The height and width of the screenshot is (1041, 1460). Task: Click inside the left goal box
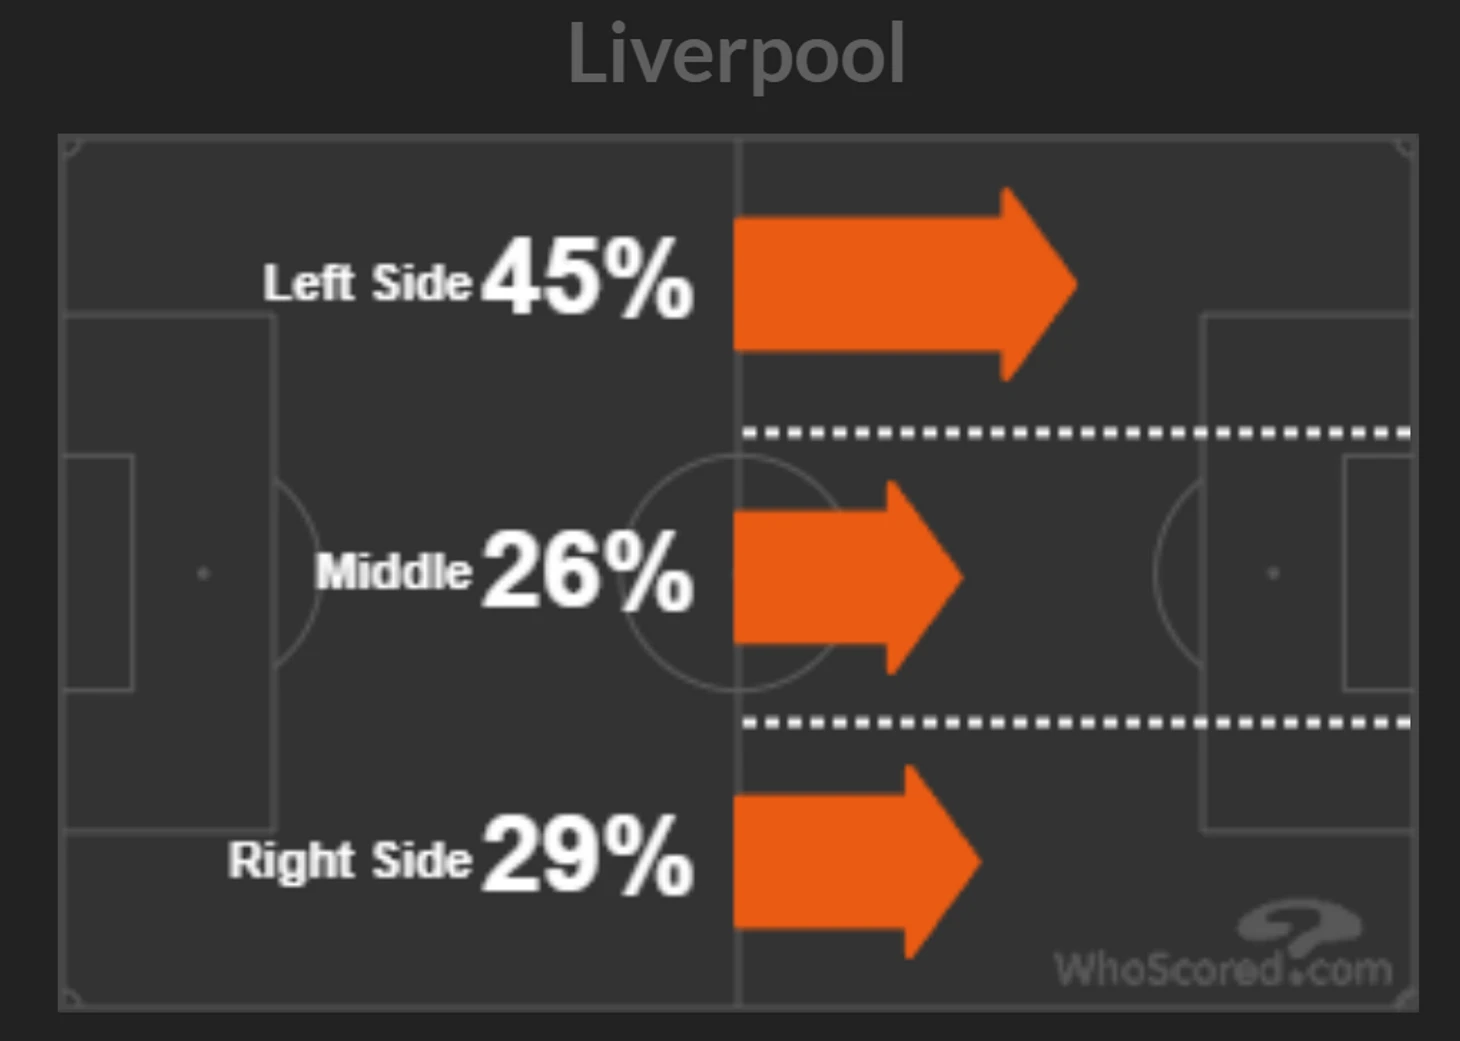click(x=97, y=573)
